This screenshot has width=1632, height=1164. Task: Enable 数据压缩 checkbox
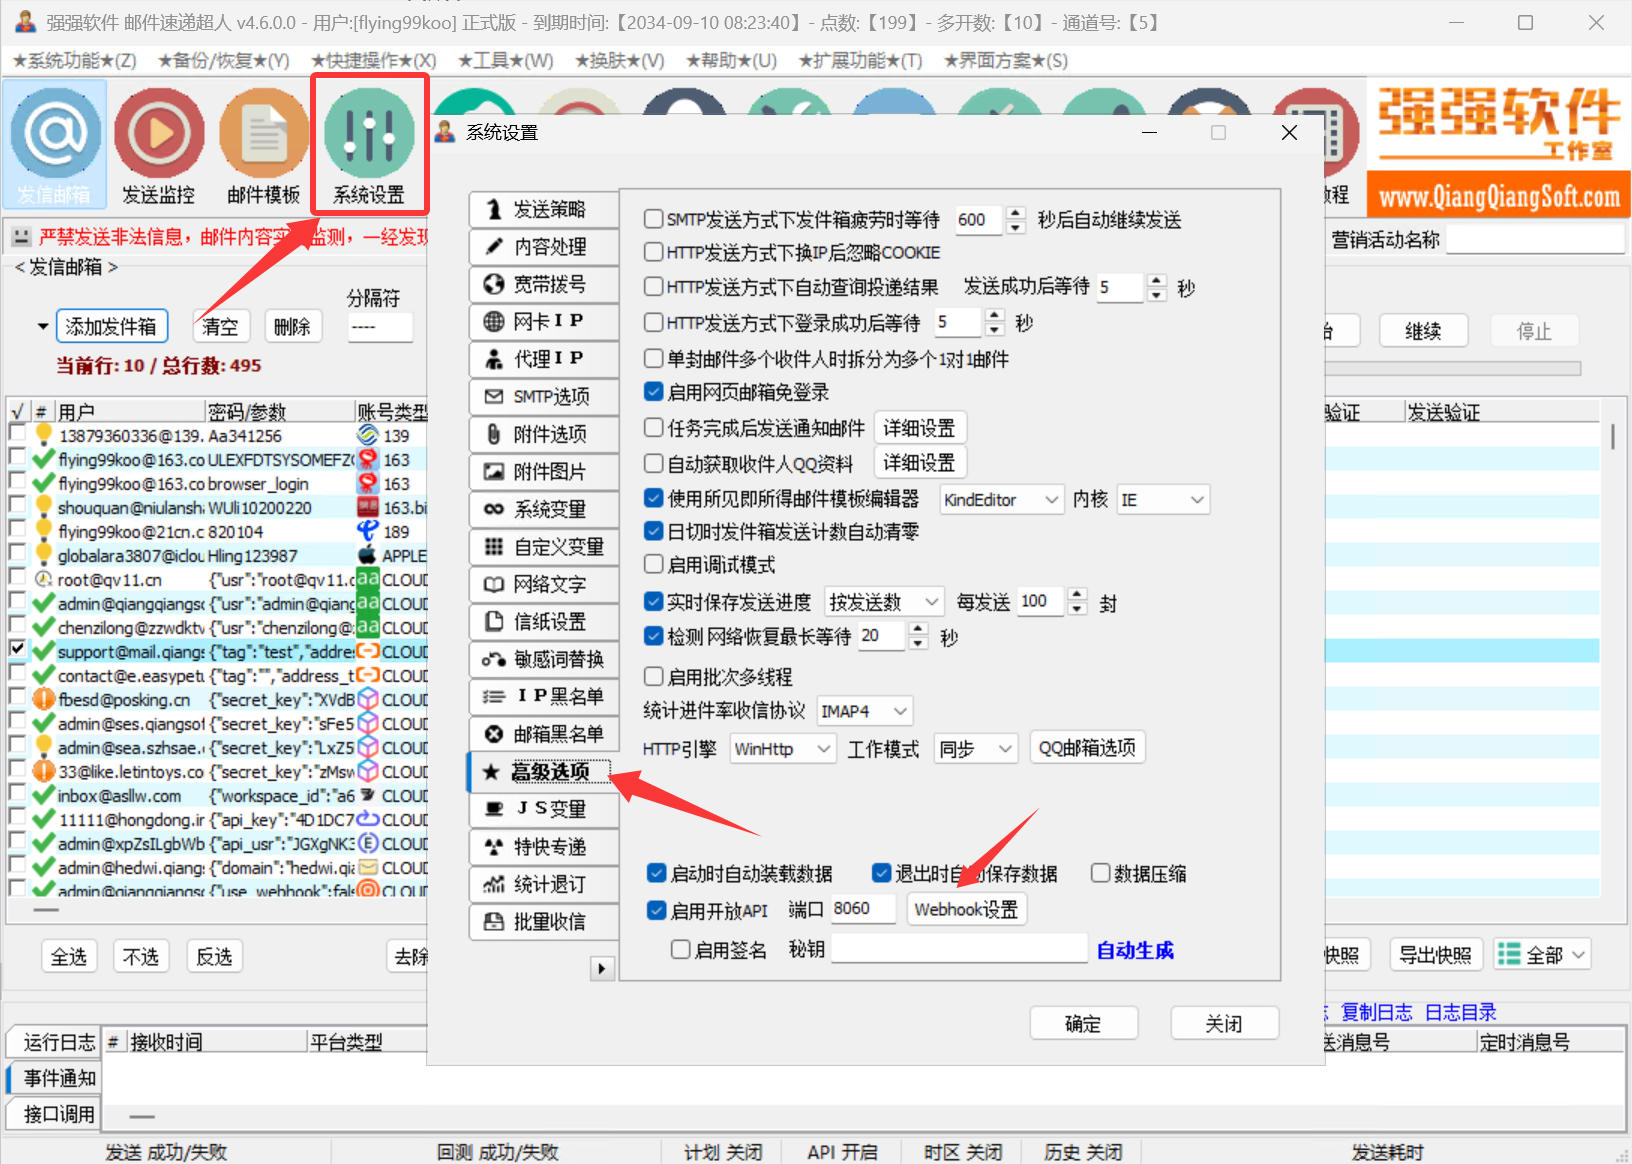tap(1100, 873)
